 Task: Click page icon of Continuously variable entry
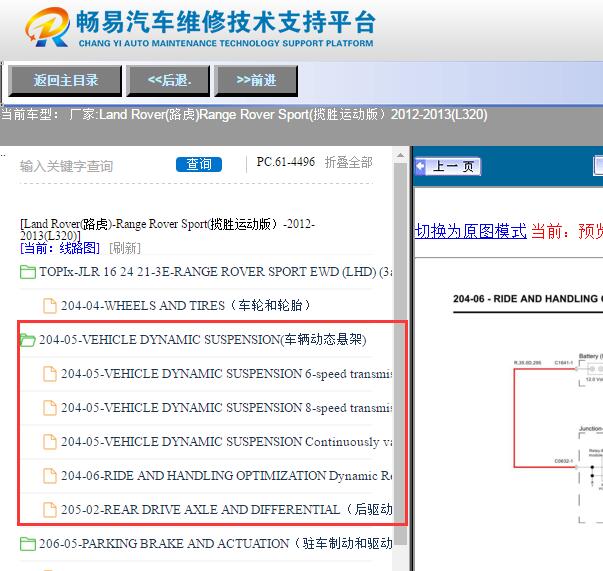[x=50, y=442]
